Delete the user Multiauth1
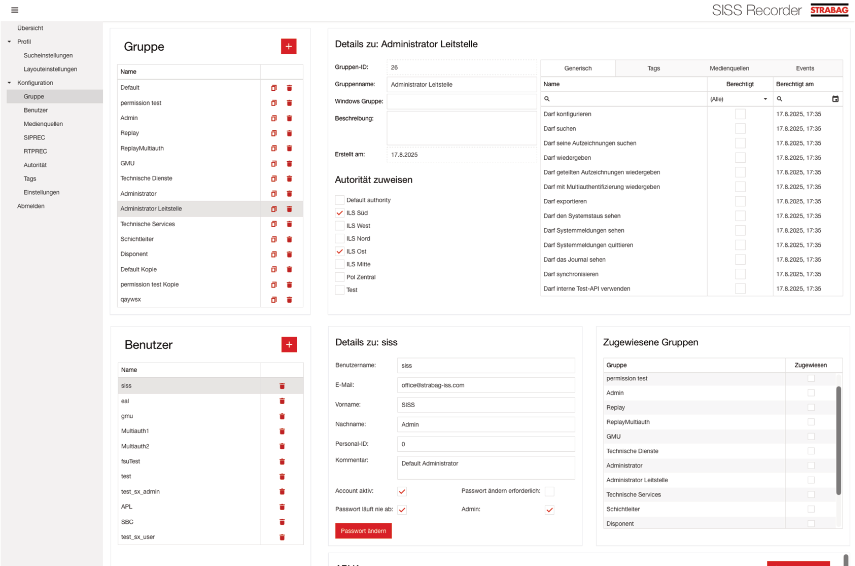This screenshot has width=855, height=566. pyautogui.click(x=282, y=431)
